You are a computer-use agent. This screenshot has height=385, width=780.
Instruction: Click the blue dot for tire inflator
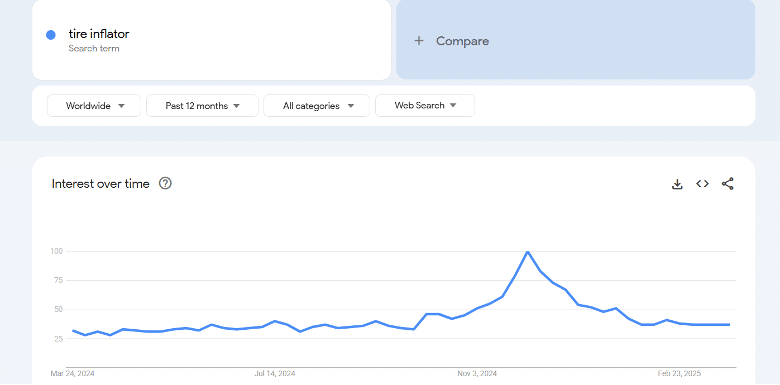point(50,35)
